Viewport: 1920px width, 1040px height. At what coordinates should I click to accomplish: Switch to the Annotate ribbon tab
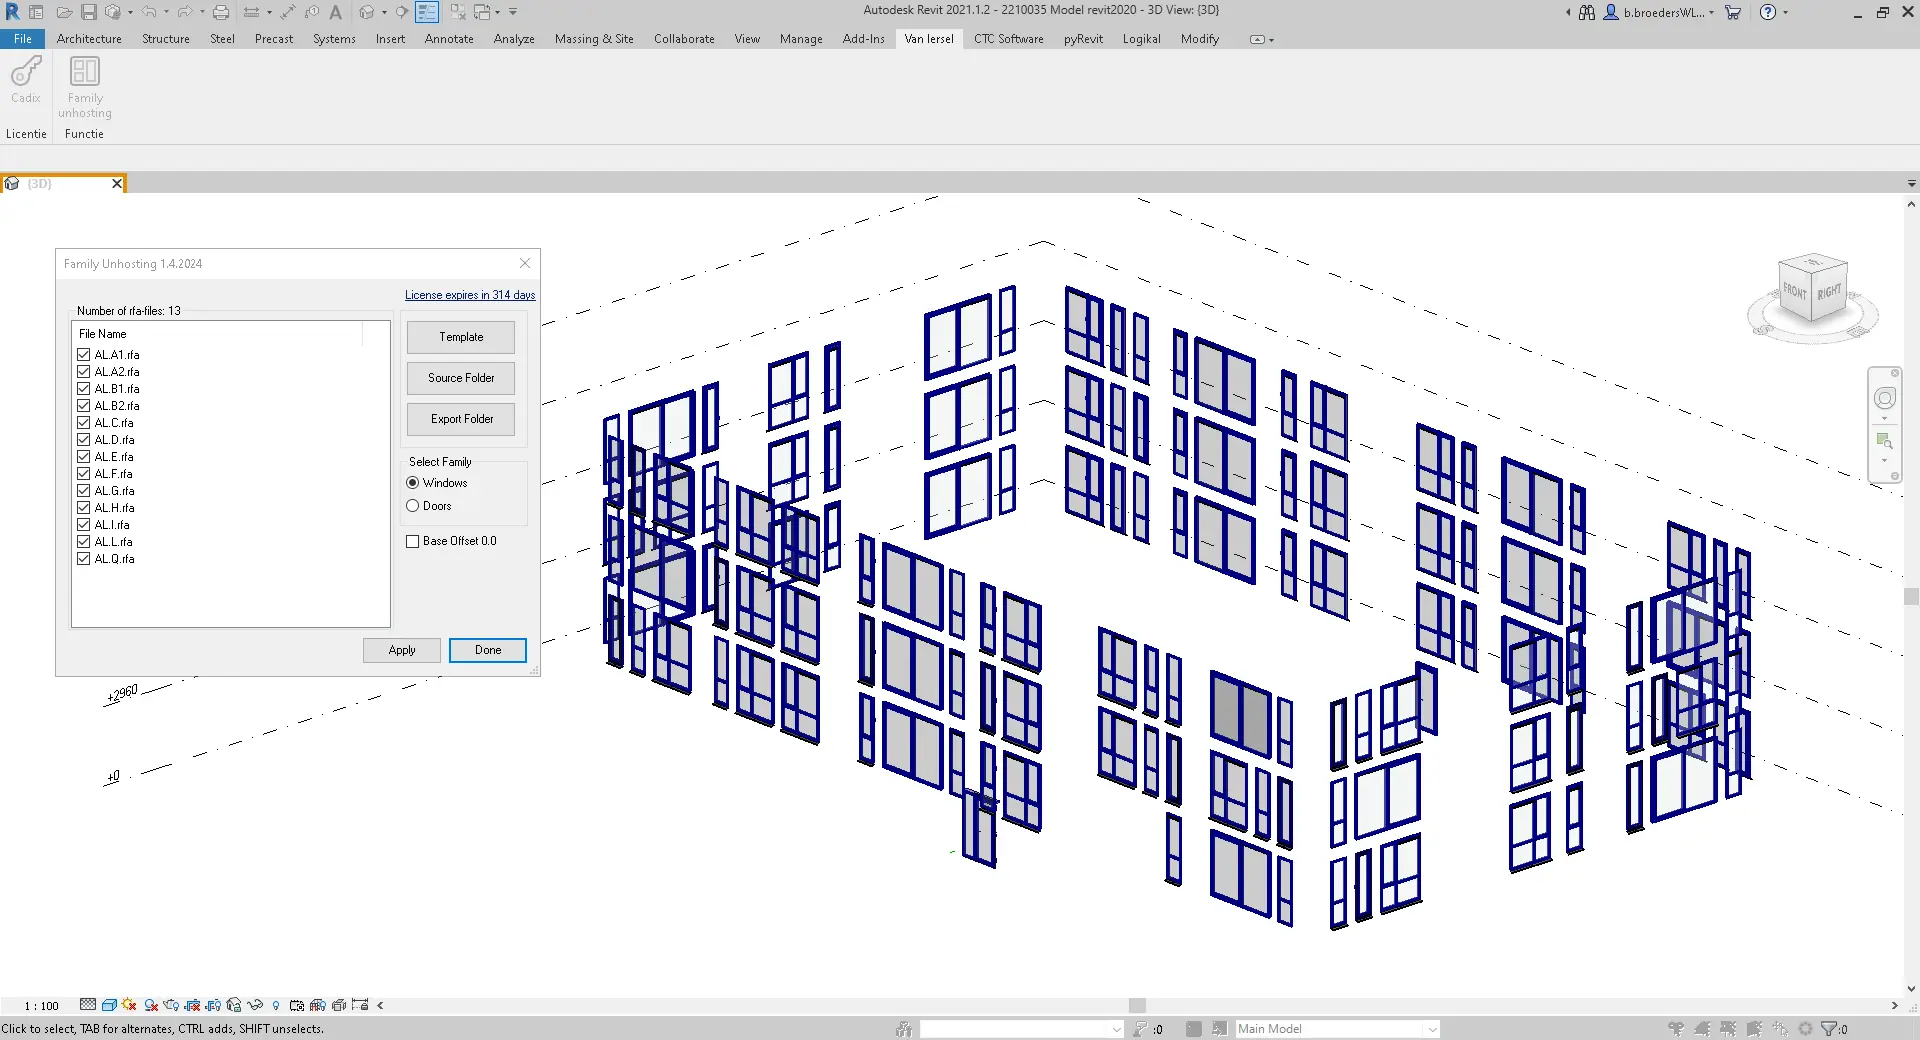(449, 39)
